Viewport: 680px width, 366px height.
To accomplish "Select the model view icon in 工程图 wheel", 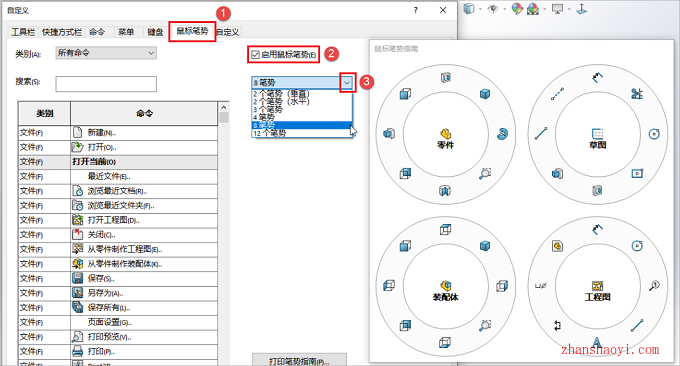I will coord(558,246).
